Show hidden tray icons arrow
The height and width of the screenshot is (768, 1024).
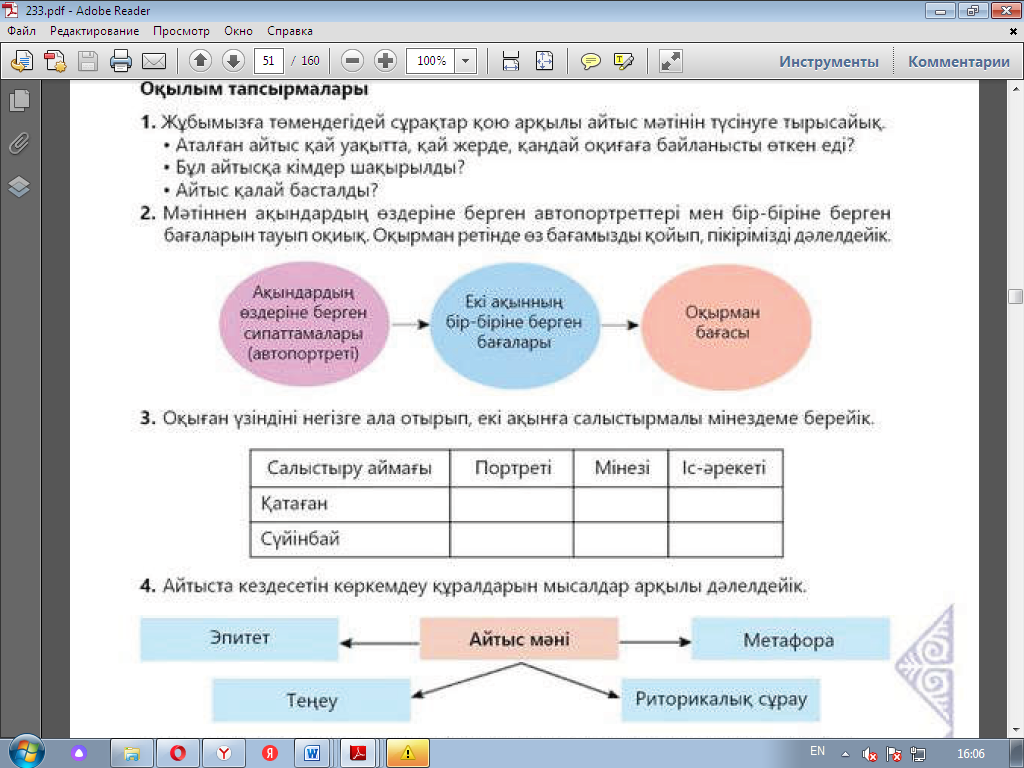click(845, 754)
